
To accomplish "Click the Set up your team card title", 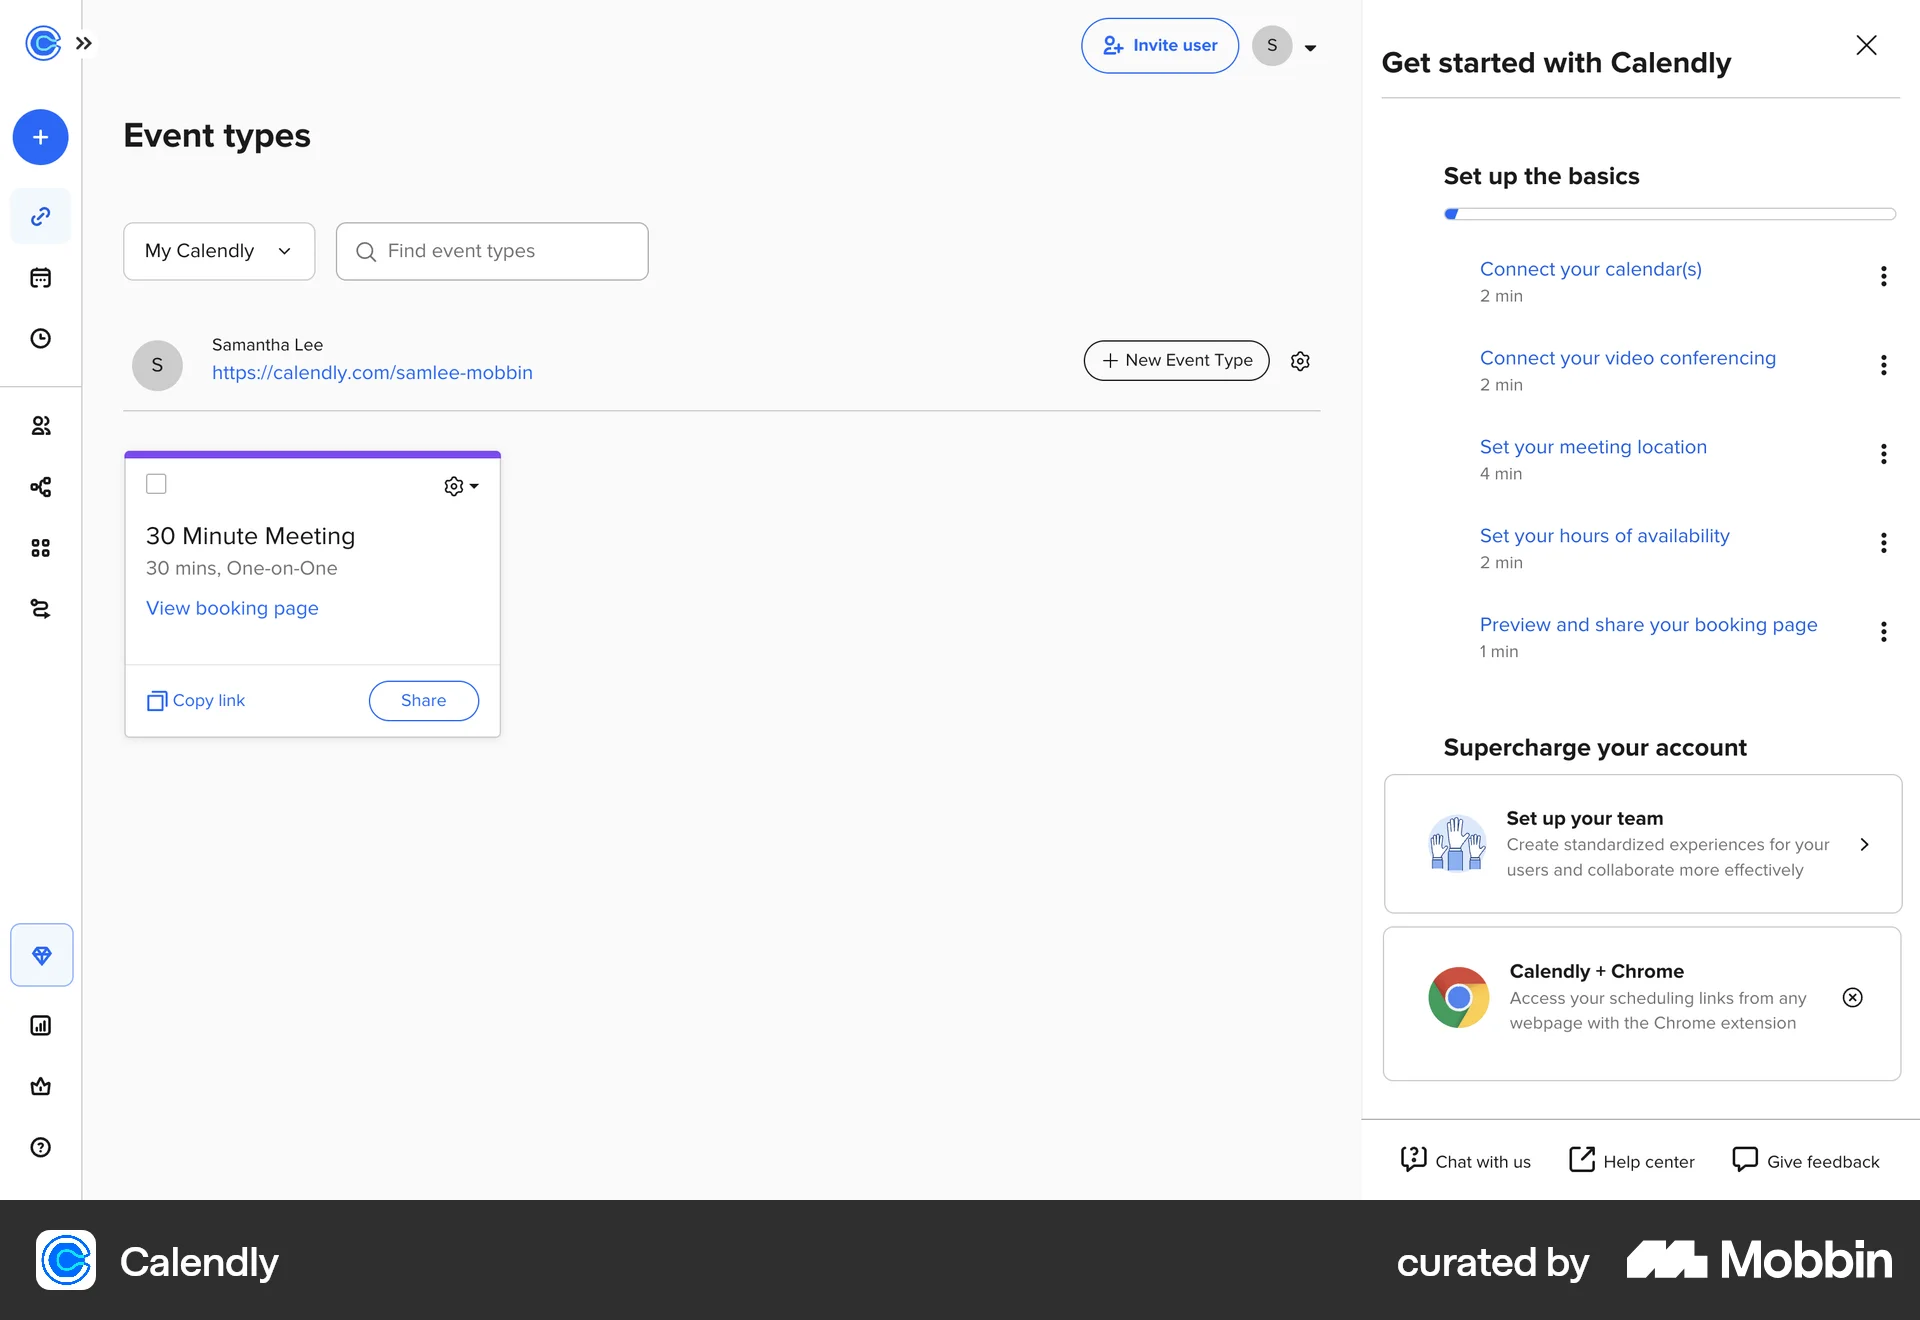I will tap(1585, 818).
